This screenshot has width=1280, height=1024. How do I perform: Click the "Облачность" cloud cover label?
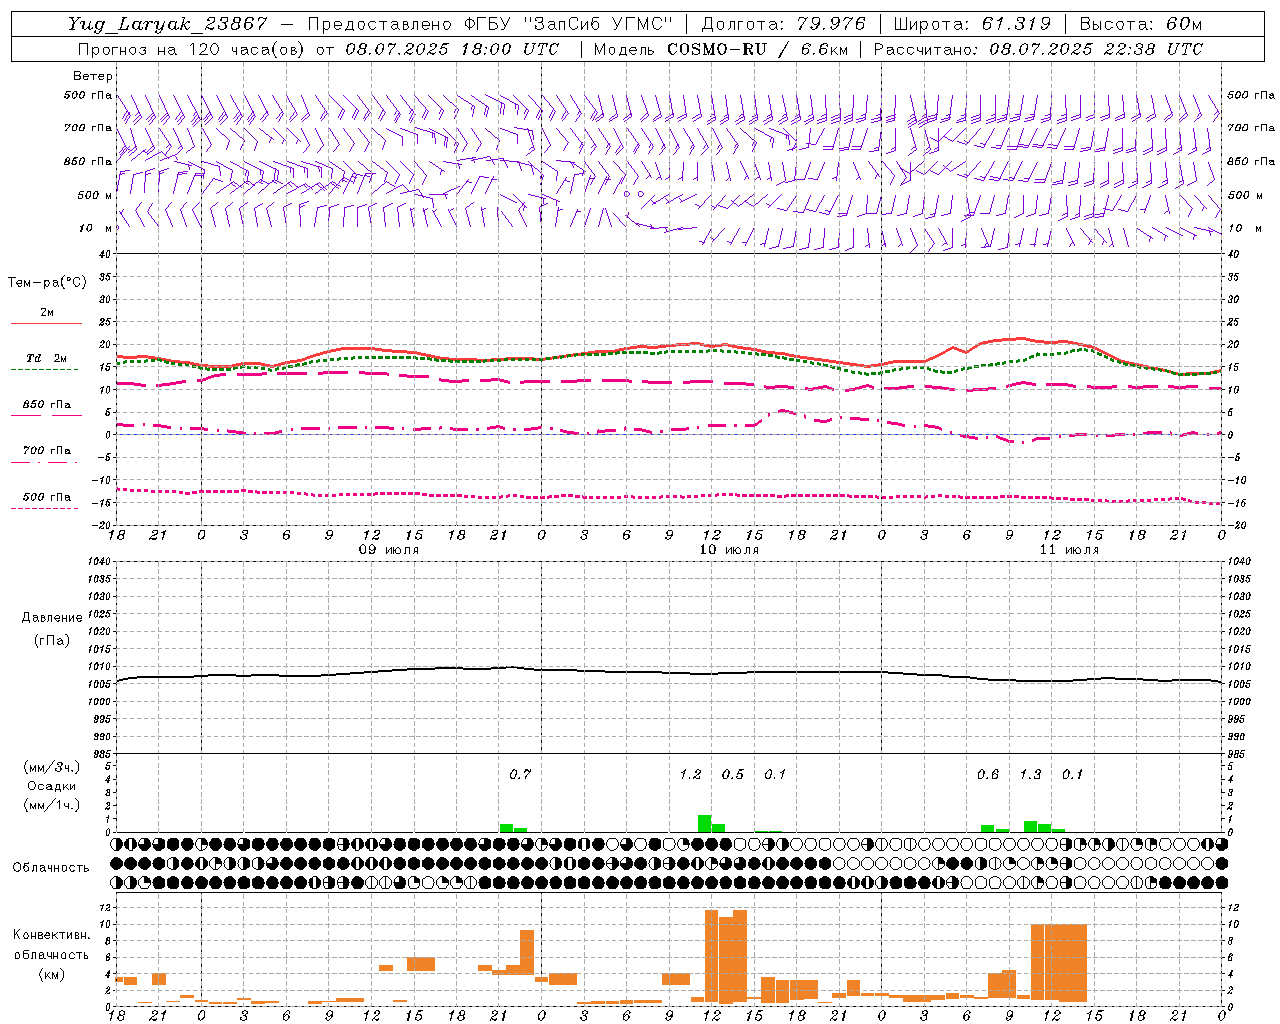[51, 868]
